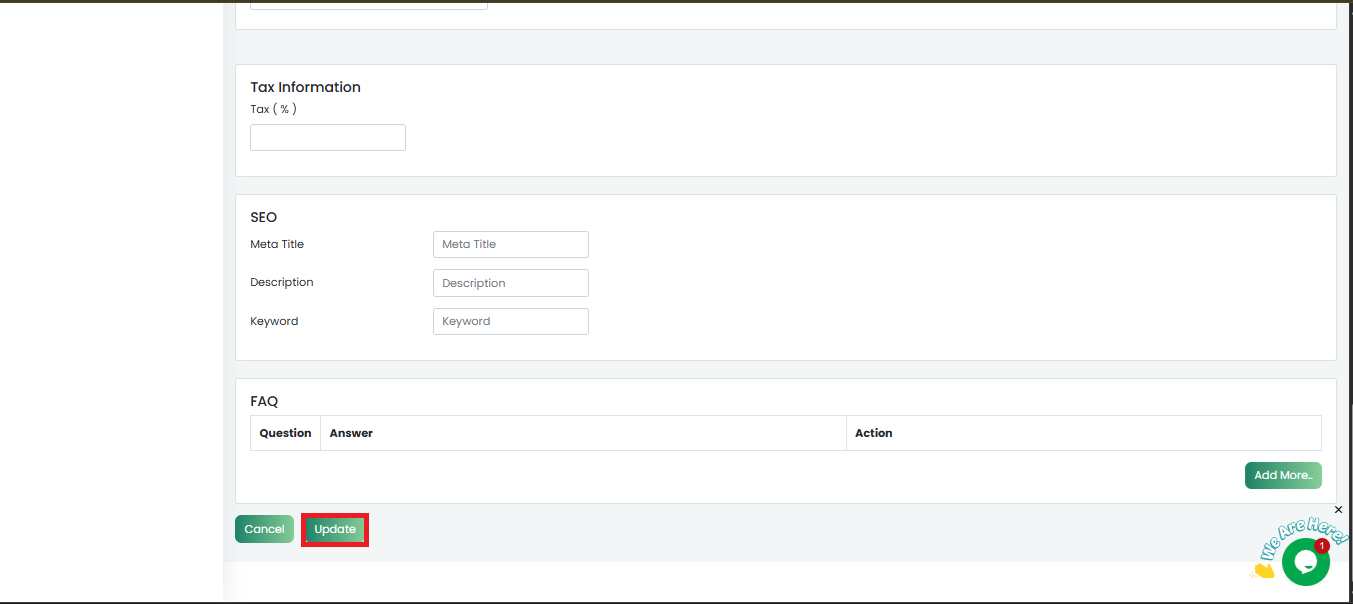Select the SEO Description input field
This screenshot has width=1353, height=604.
pos(510,283)
